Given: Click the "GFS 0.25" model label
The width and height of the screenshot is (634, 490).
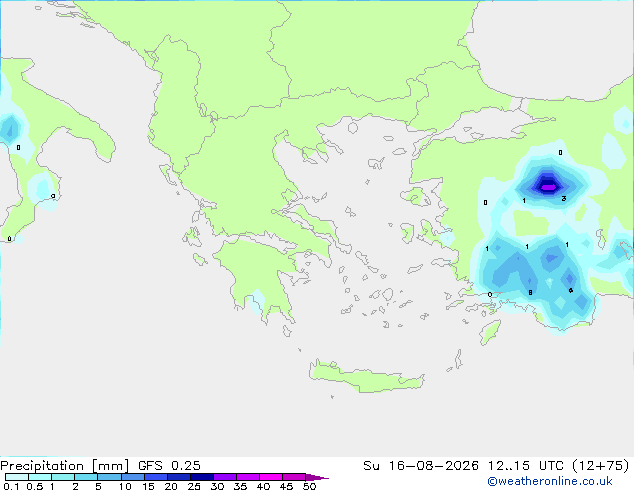Looking at the screenshot, I should click(x=169, y=466).
